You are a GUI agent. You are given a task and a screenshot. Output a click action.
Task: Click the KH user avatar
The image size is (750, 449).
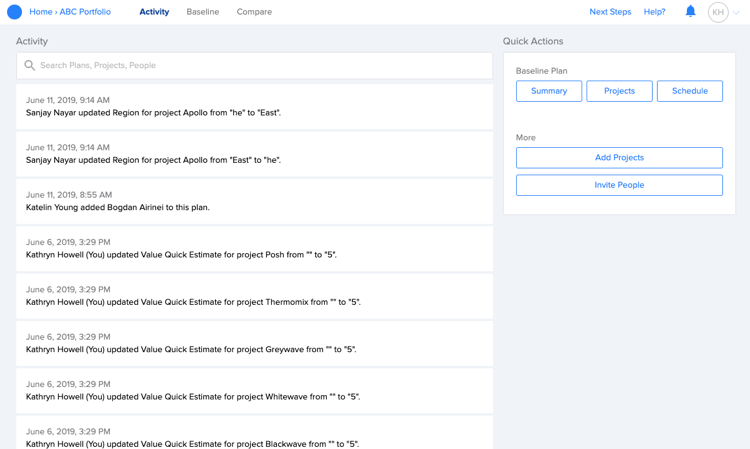click(718, 12)
